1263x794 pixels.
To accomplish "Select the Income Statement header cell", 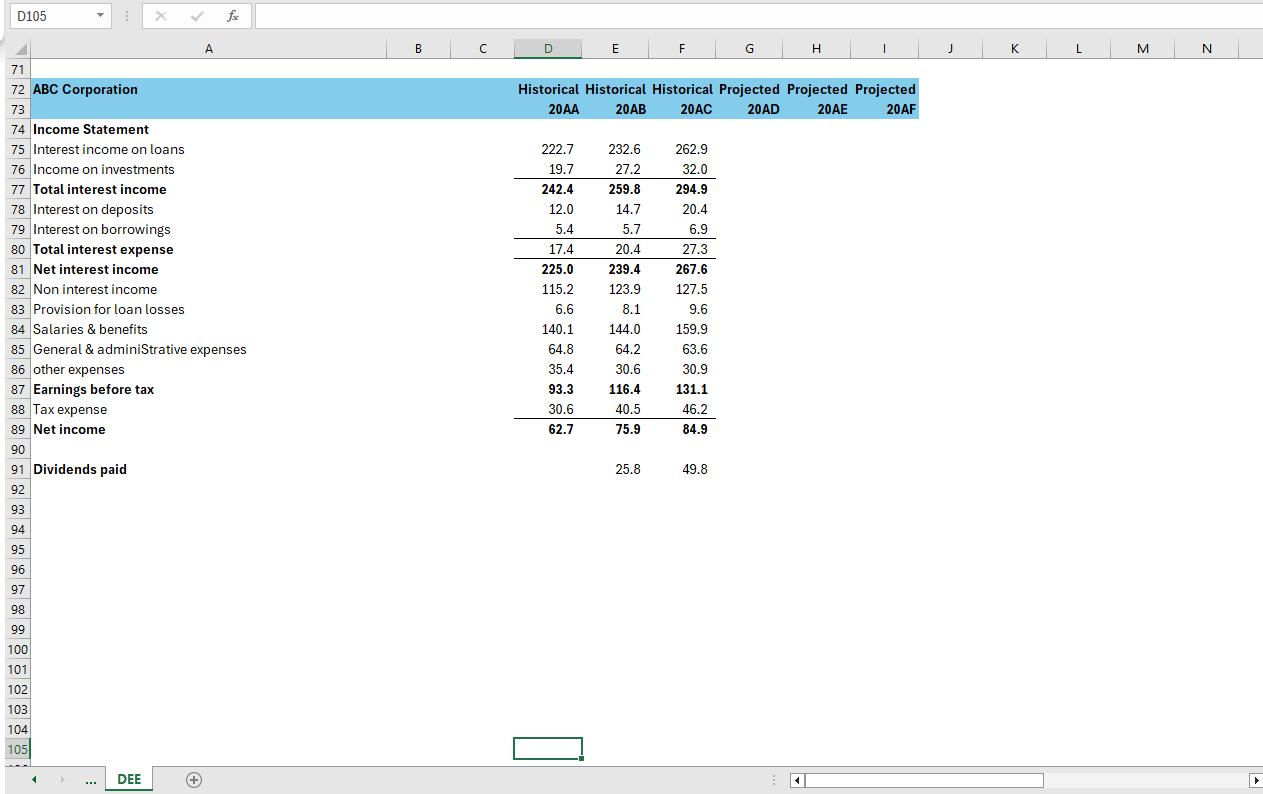I will pyautogui.click(x=90, y=129).
